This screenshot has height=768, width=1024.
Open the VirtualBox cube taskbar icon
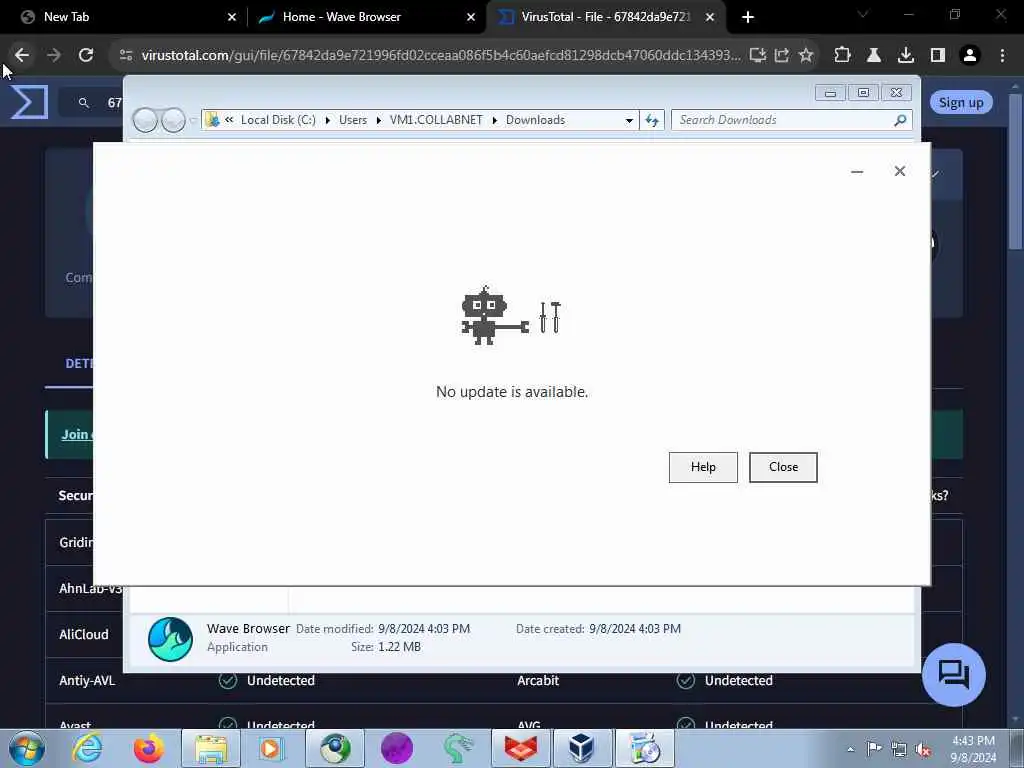pyautogui.click(x=582, y=748)
